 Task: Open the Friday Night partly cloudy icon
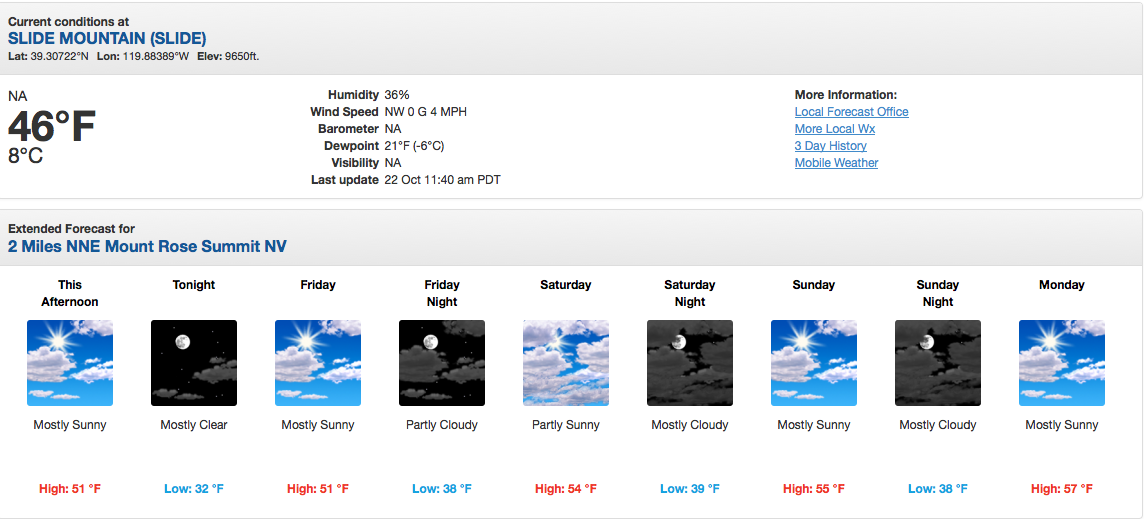click(x=442, y=363)
